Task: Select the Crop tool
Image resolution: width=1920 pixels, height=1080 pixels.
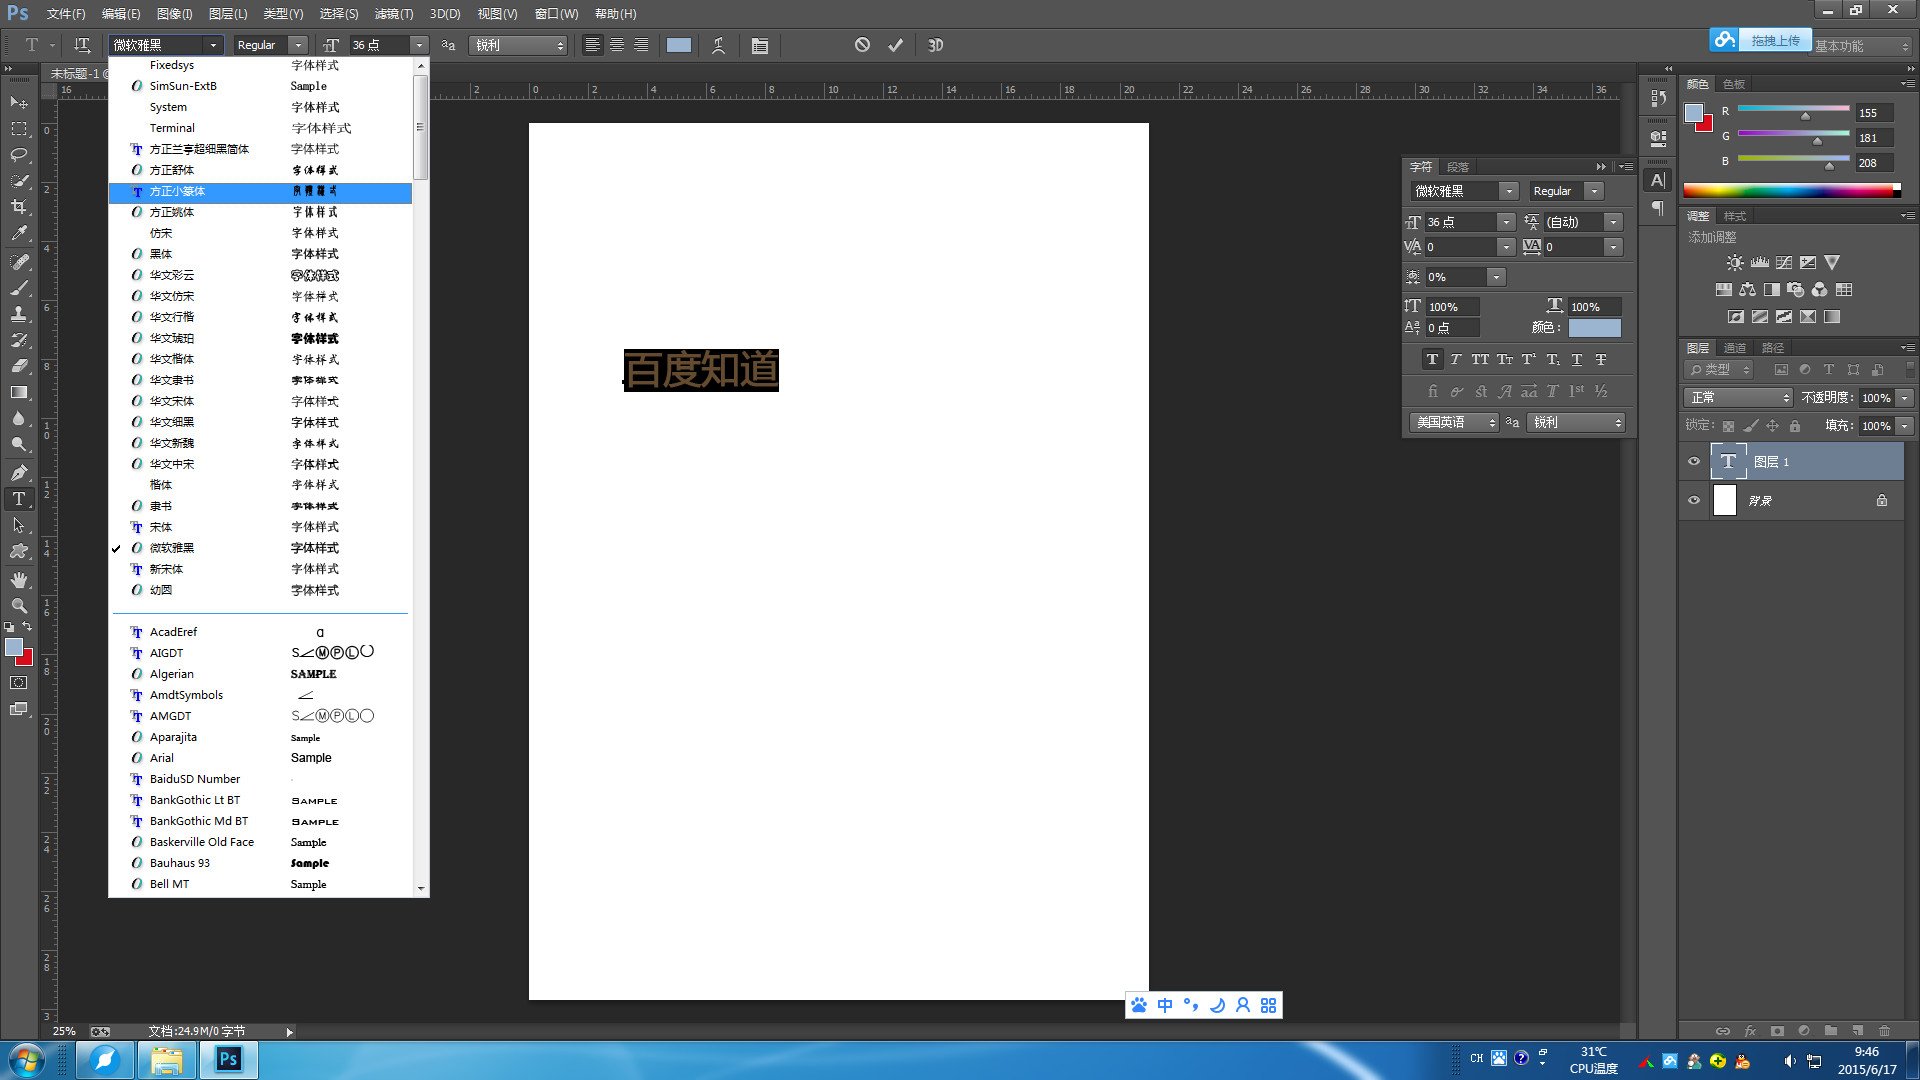Action: 18,207
